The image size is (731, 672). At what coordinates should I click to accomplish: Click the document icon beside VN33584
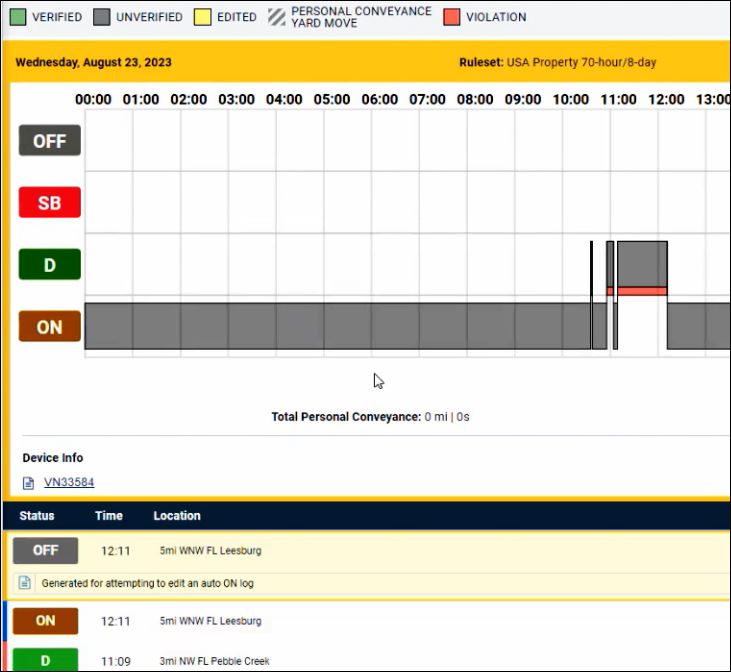pos(29,483)
